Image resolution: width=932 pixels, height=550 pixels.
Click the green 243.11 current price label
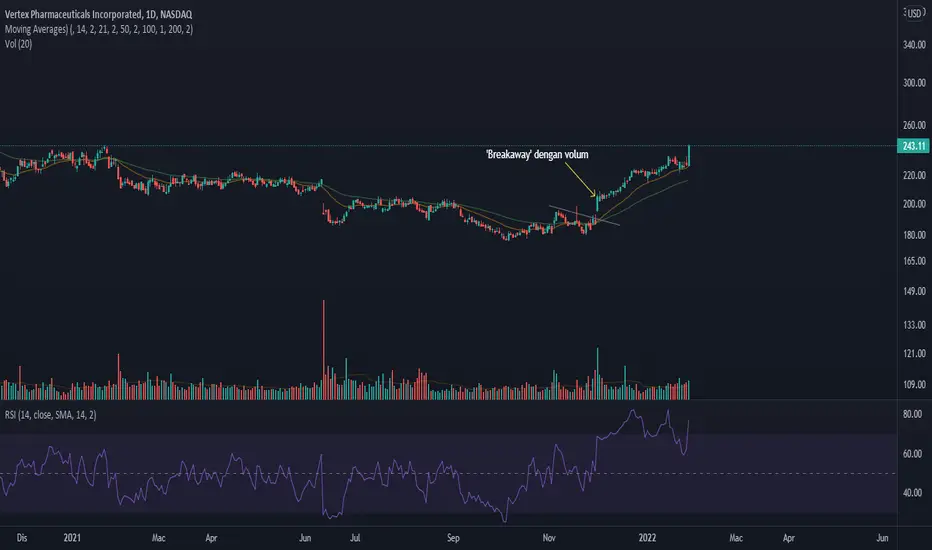pos(913,146)
